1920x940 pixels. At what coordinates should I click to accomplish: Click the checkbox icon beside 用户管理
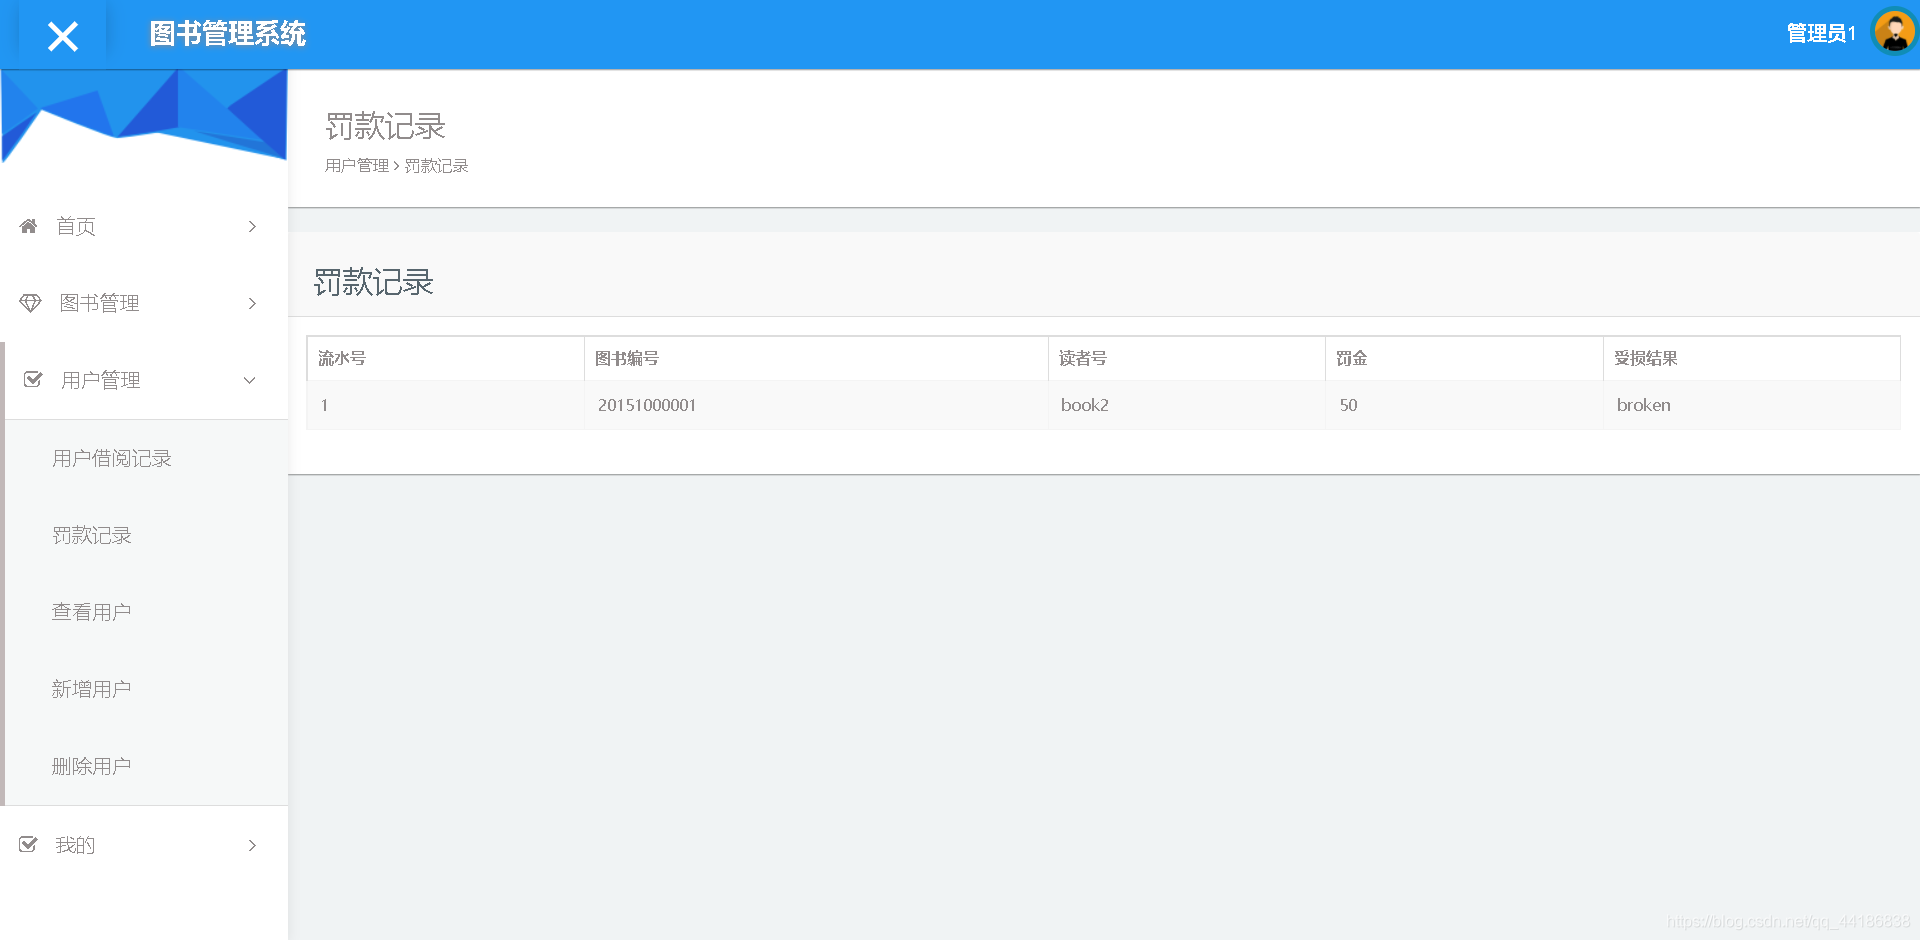[33, 380]
